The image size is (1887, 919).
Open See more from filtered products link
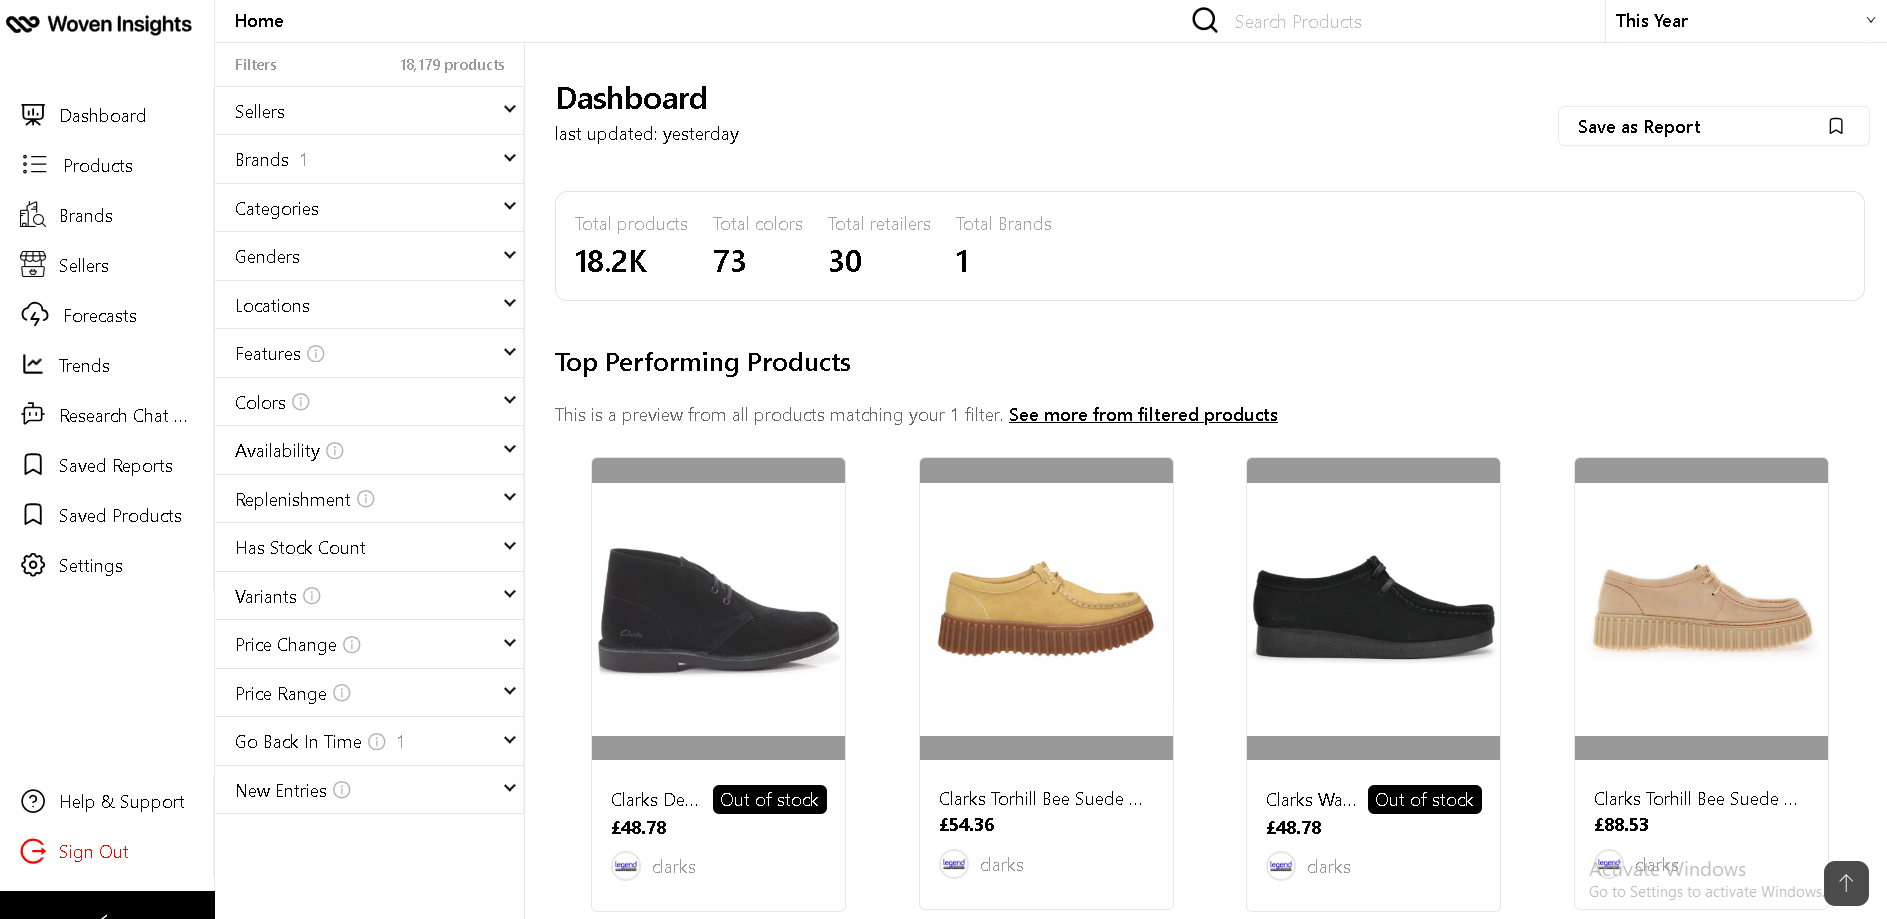[1142, 415]
